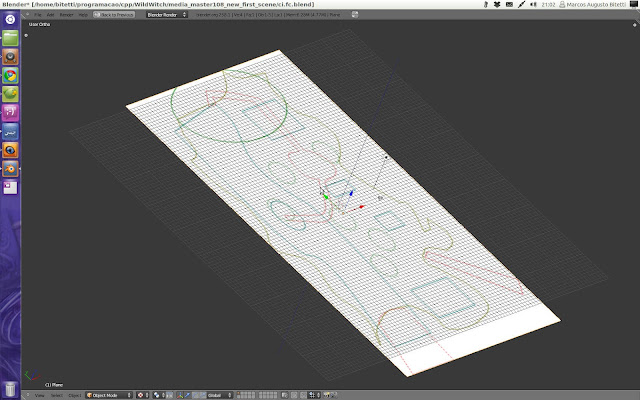This screenshot has width=640, height=400.
Task: Open the Help menu
Action: tap(83, 15)
